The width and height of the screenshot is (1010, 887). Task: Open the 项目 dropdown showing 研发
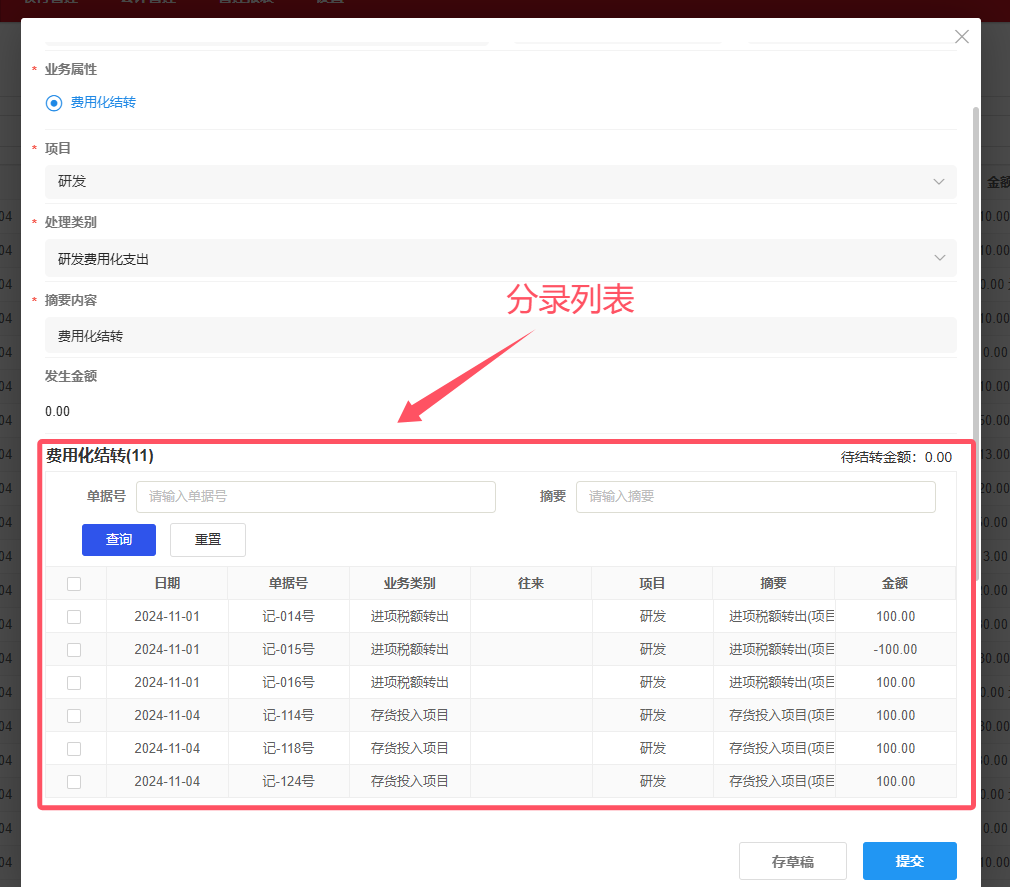coord(500,181)
